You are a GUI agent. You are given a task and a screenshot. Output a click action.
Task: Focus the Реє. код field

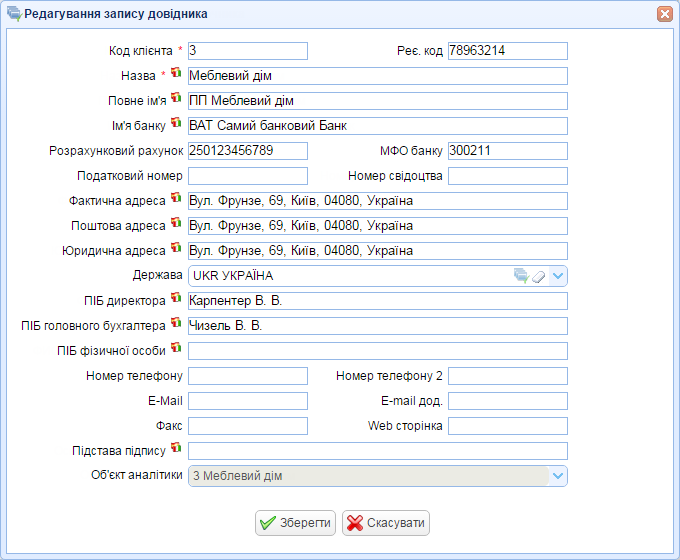[508, 51]
